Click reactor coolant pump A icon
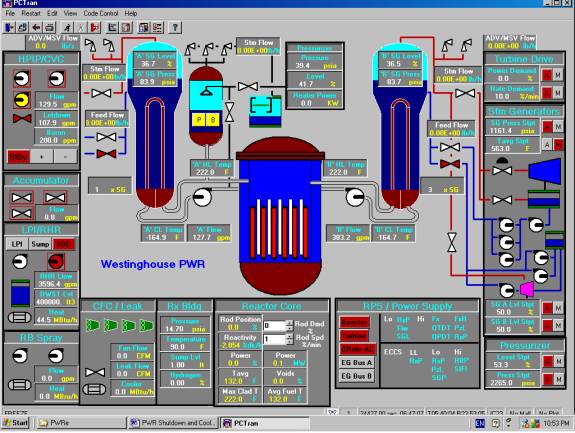The image size is (575, 433). point(202,198)
